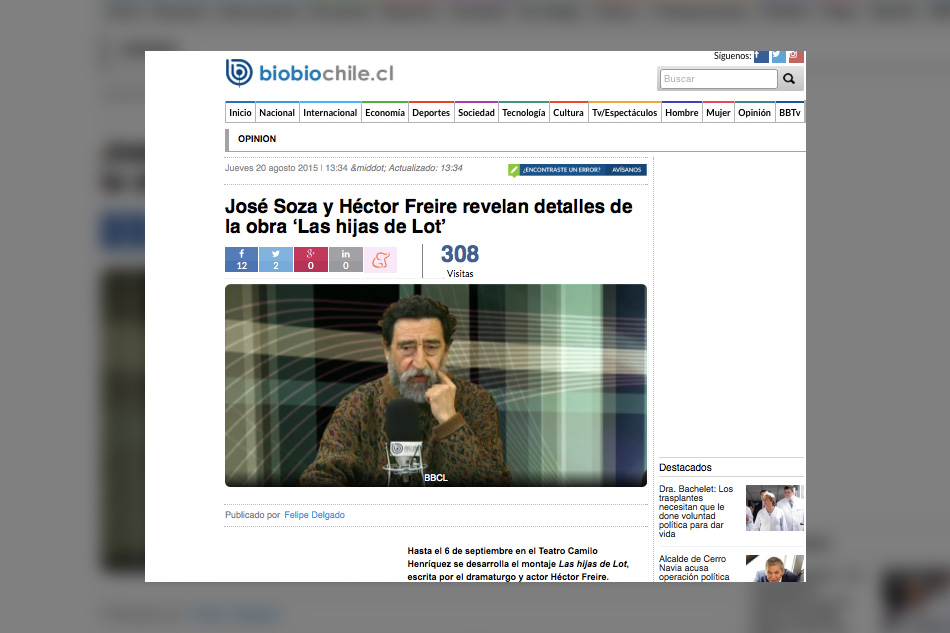Share the article on Twitter (2)
The width and height of the screenshot is (950, 633).
tap(276, 259)
